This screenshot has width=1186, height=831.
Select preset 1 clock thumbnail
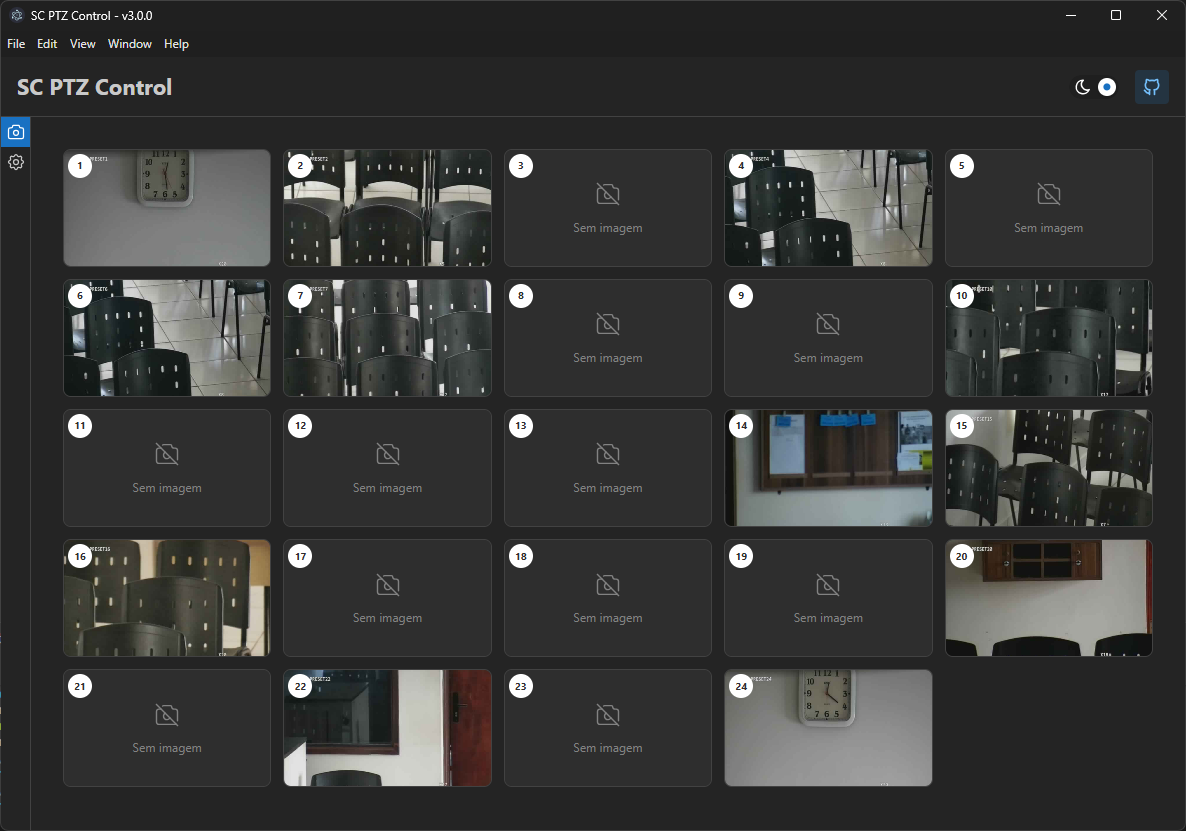point(167,208)
